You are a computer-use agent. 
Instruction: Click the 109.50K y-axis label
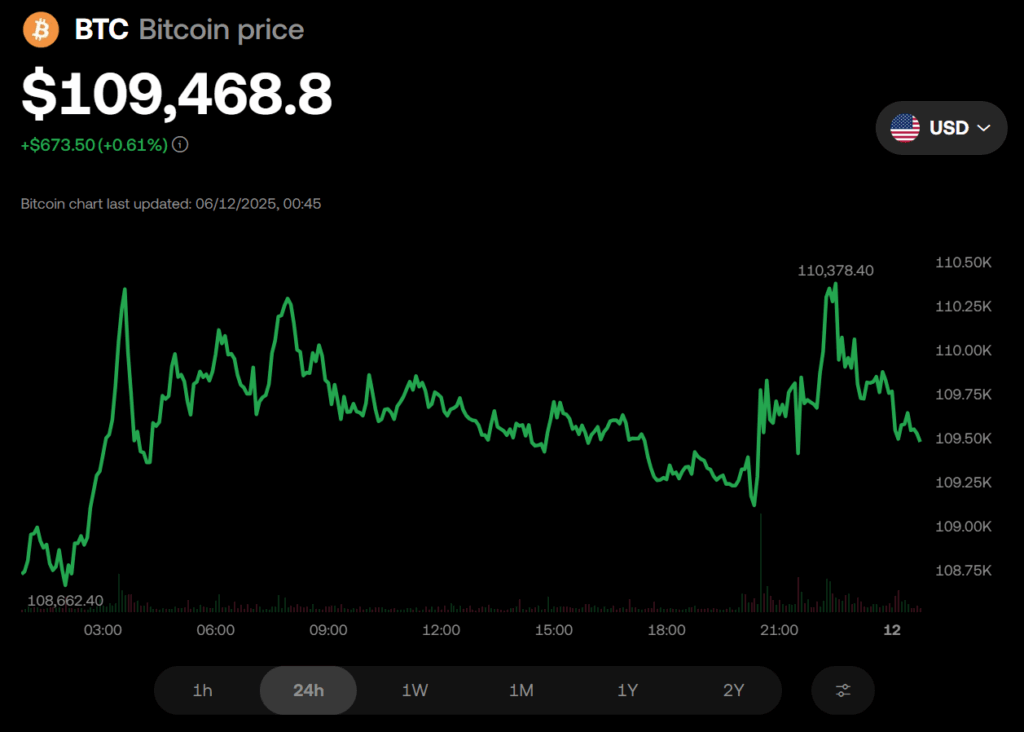click(x=963, y=438)
